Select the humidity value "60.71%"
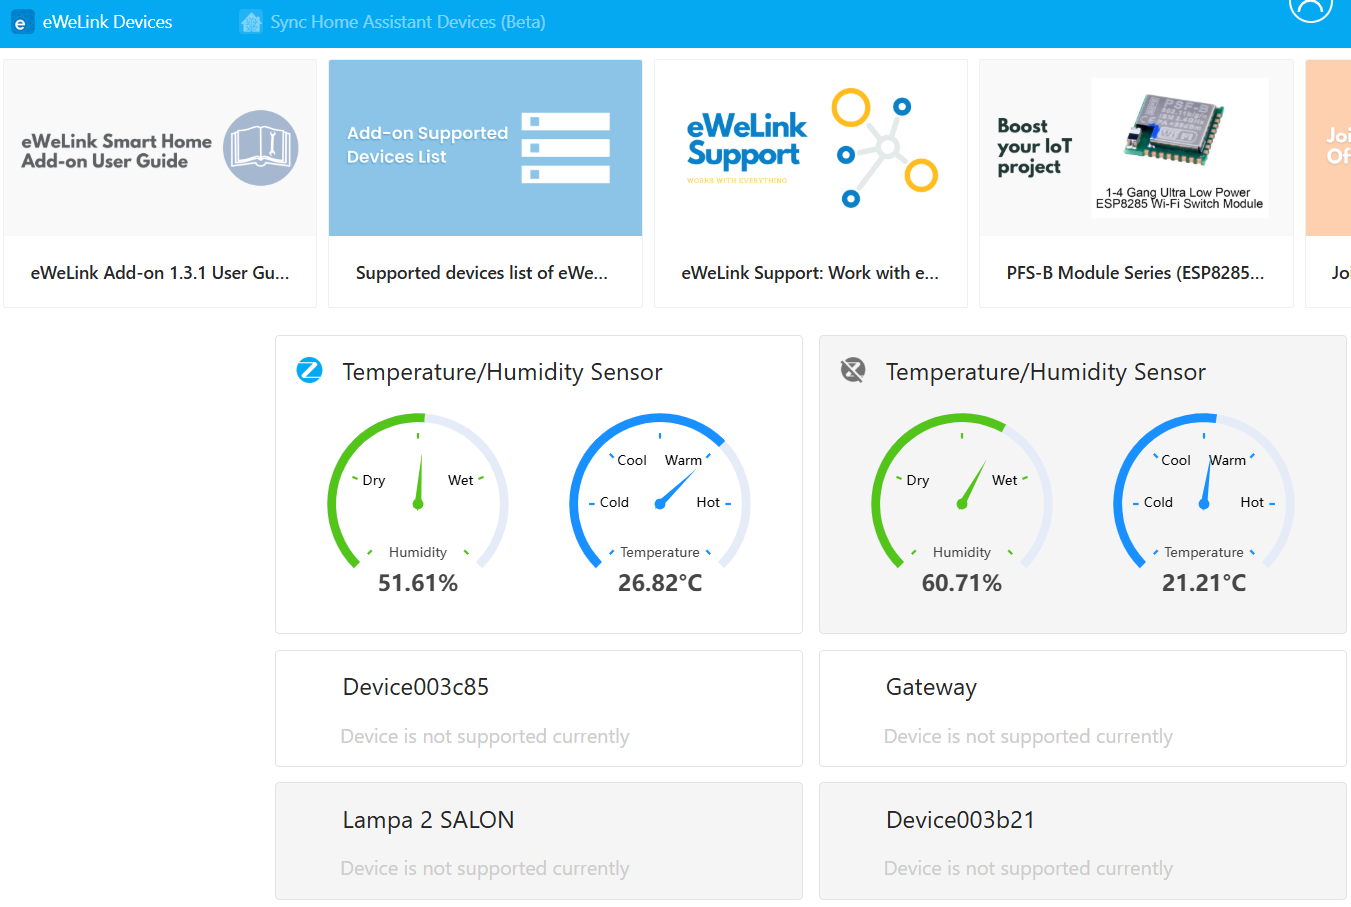1351x907 pixels. 962,583
